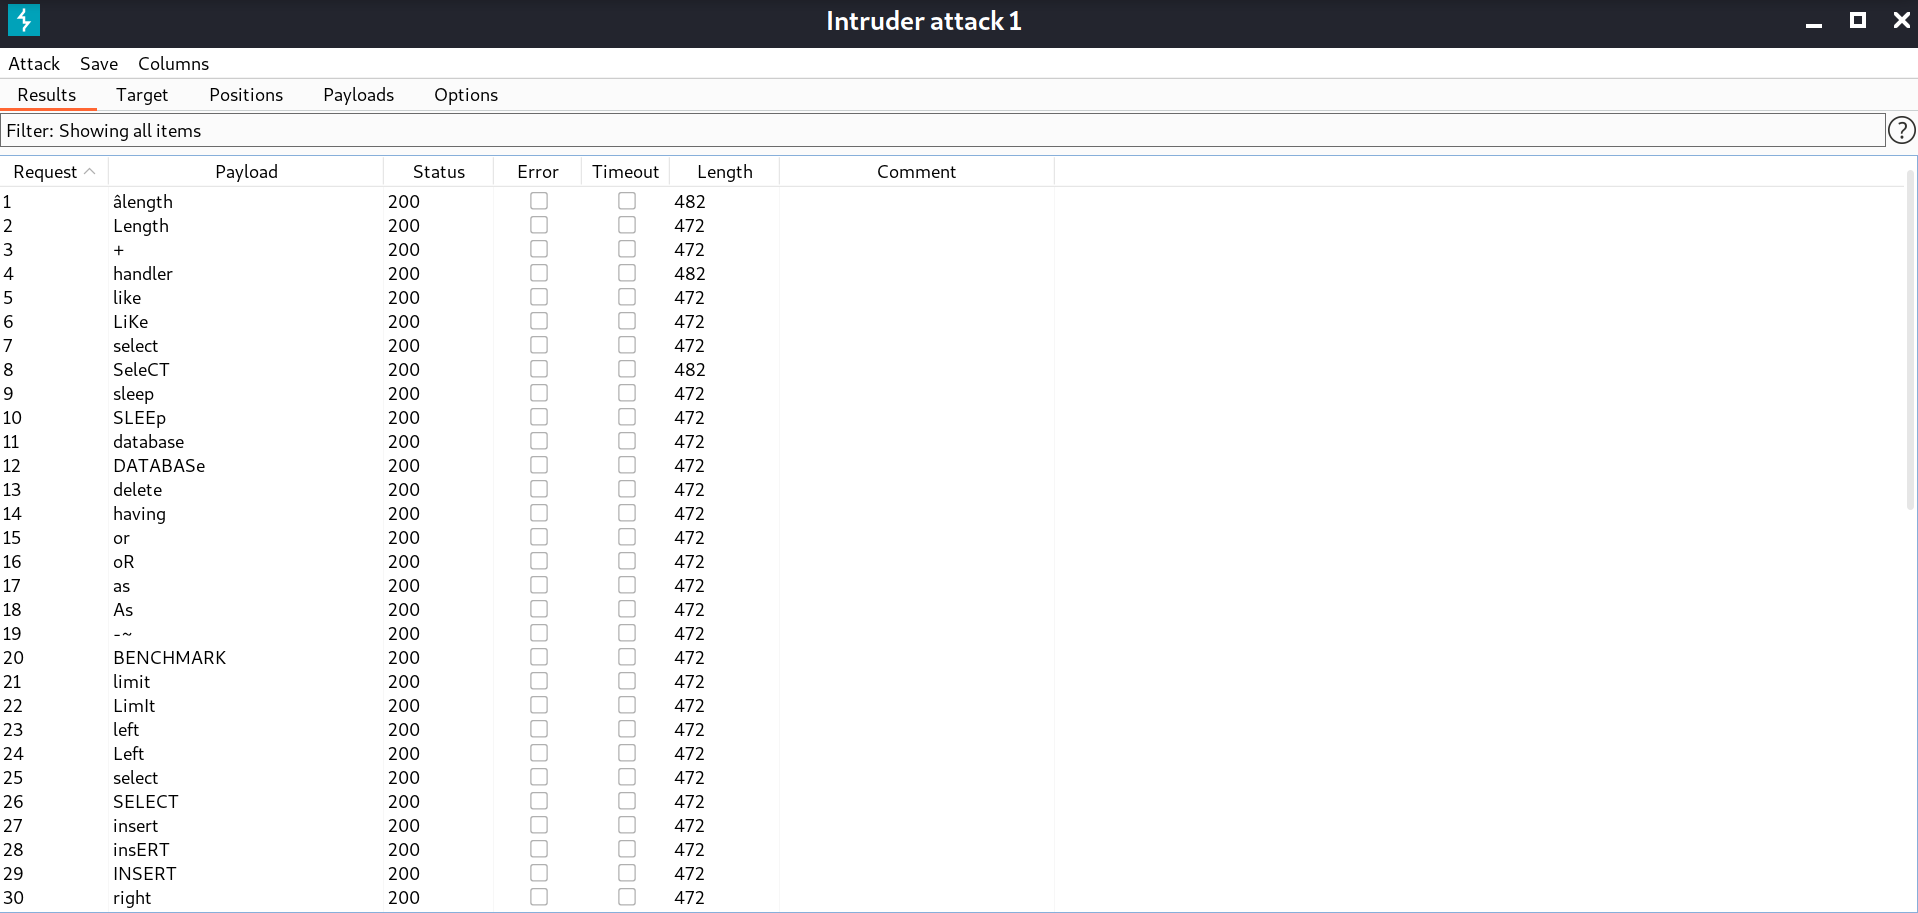
Task: Switch to the Payloads tab
Action: point(358,94)
